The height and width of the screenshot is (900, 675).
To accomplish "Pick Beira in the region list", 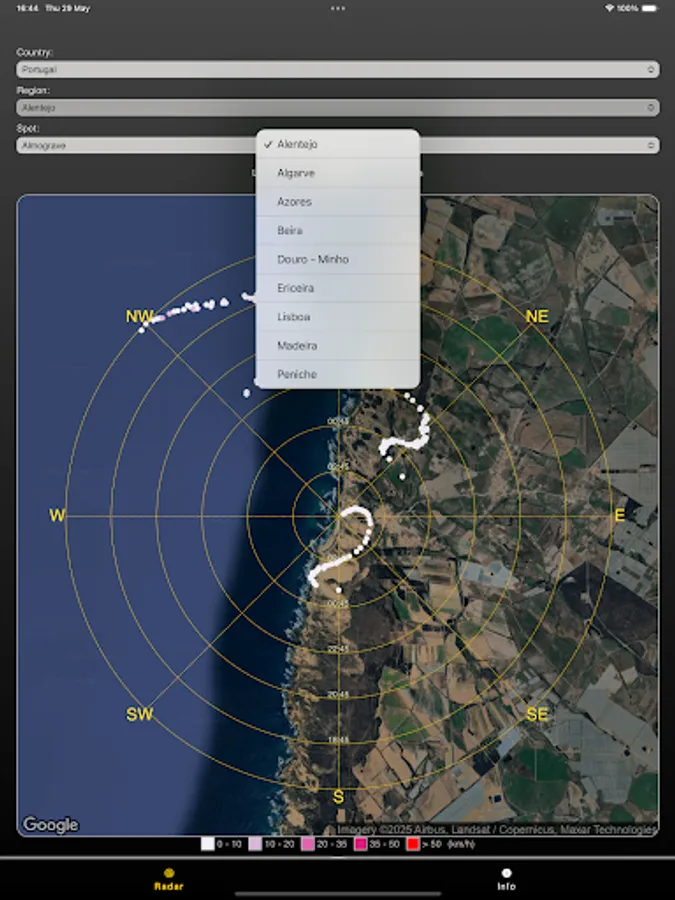I will 338,230.
